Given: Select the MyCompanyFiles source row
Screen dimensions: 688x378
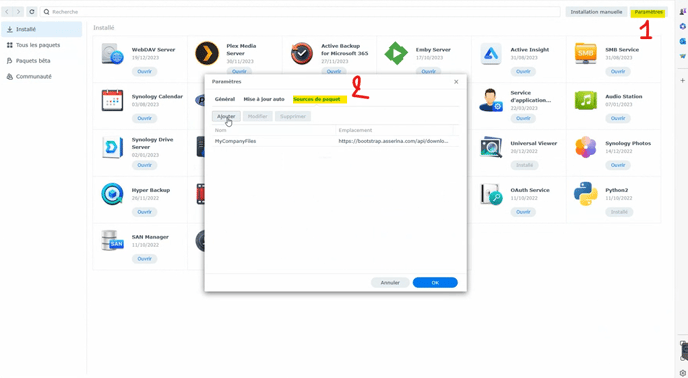Looking at the screenshot, I should point(335,141).
